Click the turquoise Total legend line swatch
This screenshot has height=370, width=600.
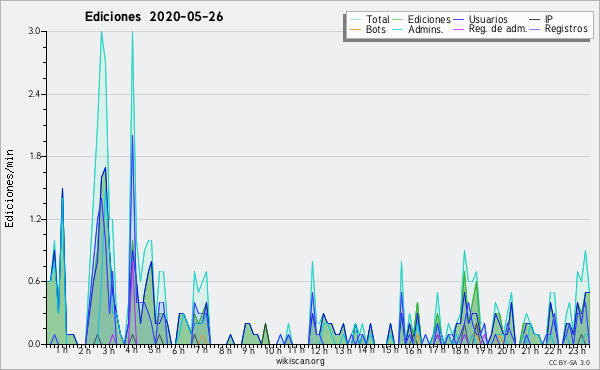click(355, 20)
